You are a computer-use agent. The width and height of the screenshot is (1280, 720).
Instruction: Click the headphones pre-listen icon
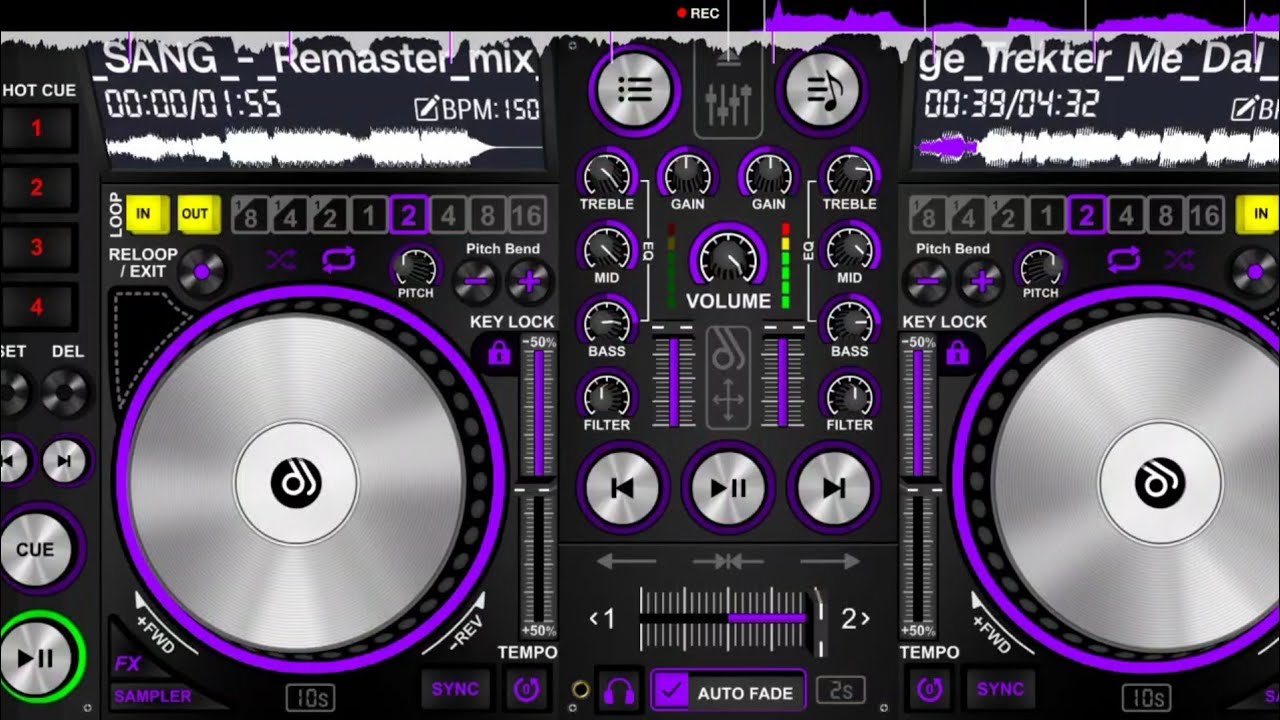[620, 691]
